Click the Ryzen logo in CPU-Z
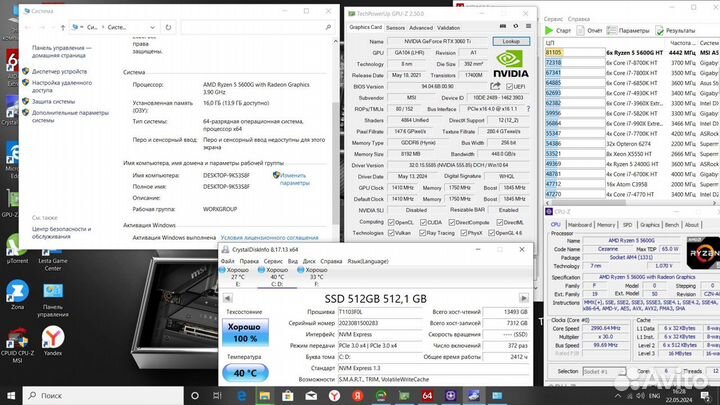720x405 pixels. pos(703,253)
